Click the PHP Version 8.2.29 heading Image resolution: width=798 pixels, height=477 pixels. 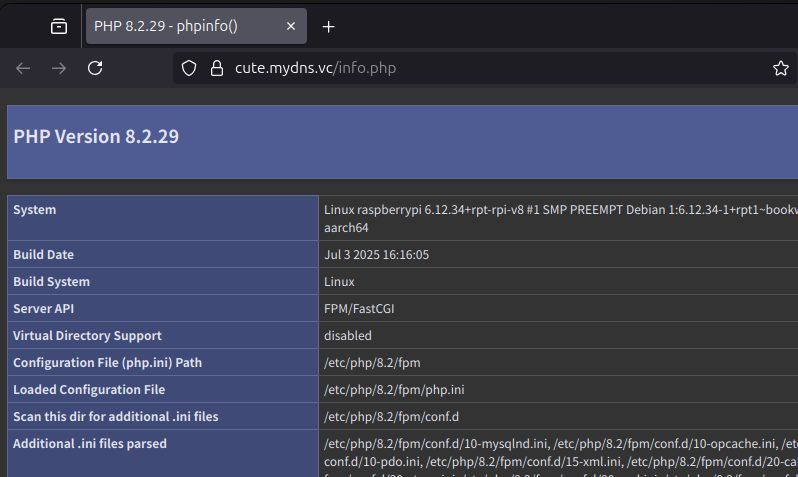(x=96, y=136)
